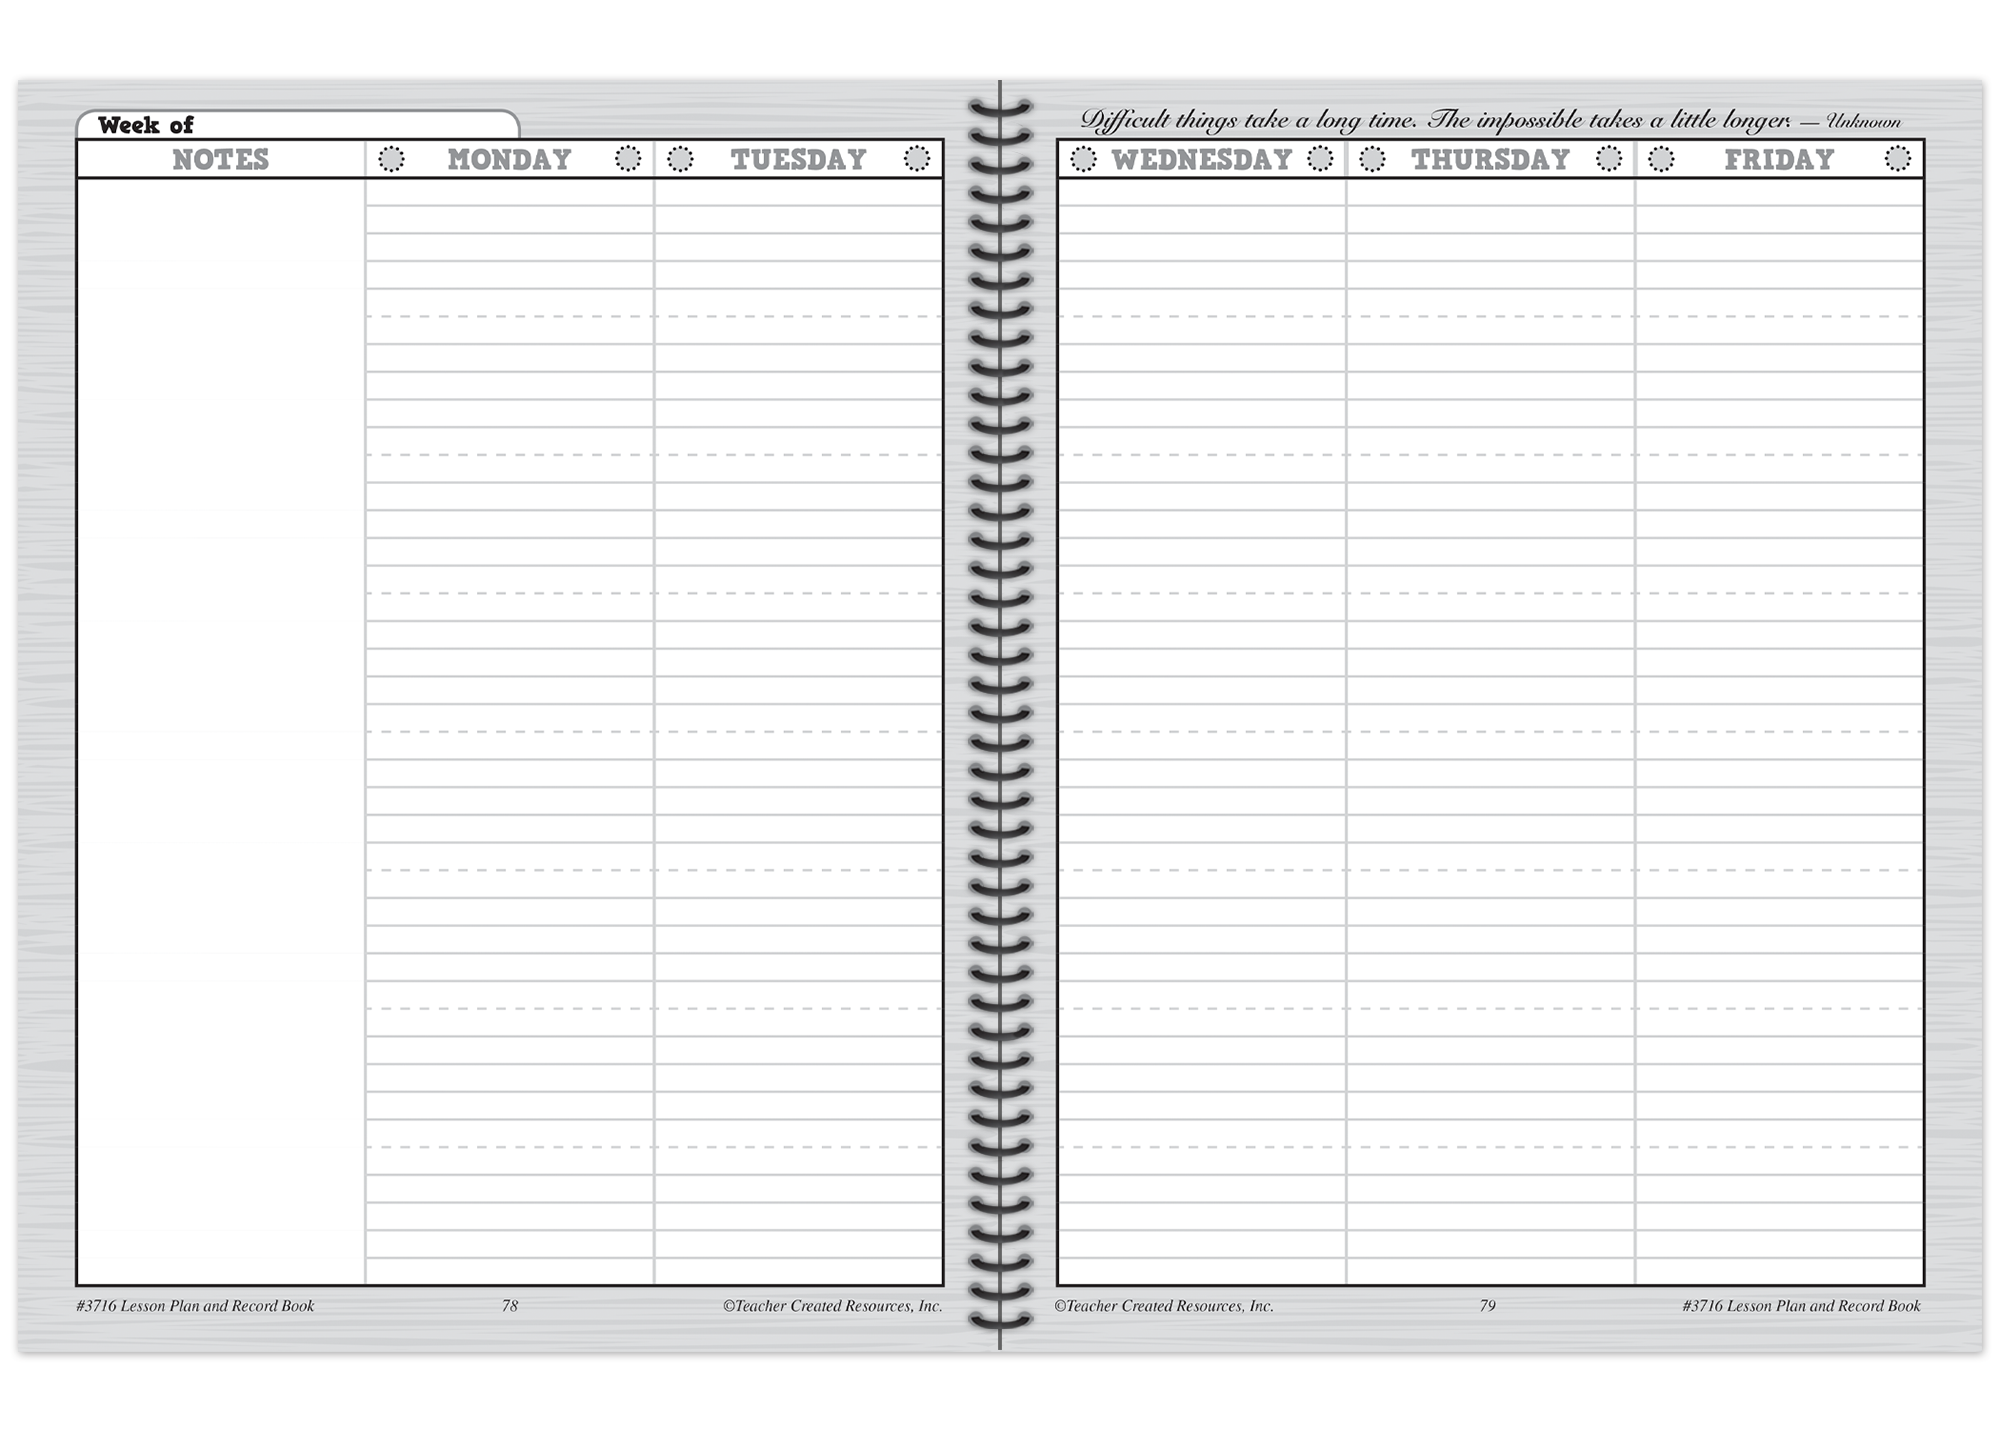
Task: Click the dotted circle left of WEDNESDAY
Action: 1083,159
